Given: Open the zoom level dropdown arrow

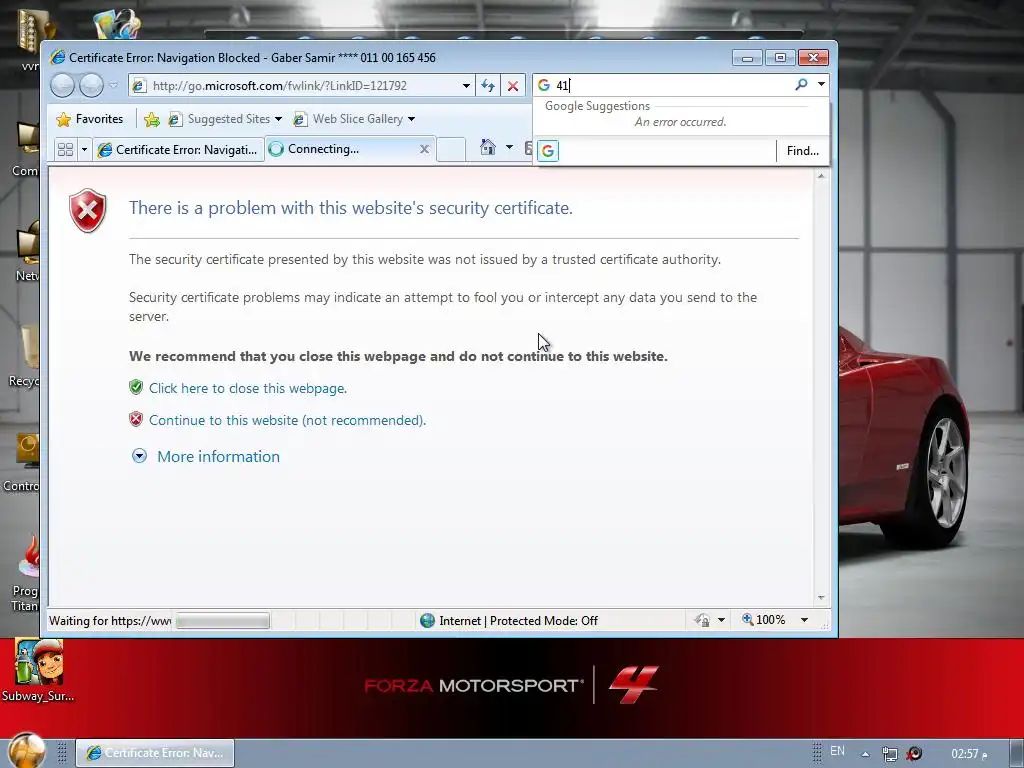Looking at the screenshot, I should tap(805, 620).
